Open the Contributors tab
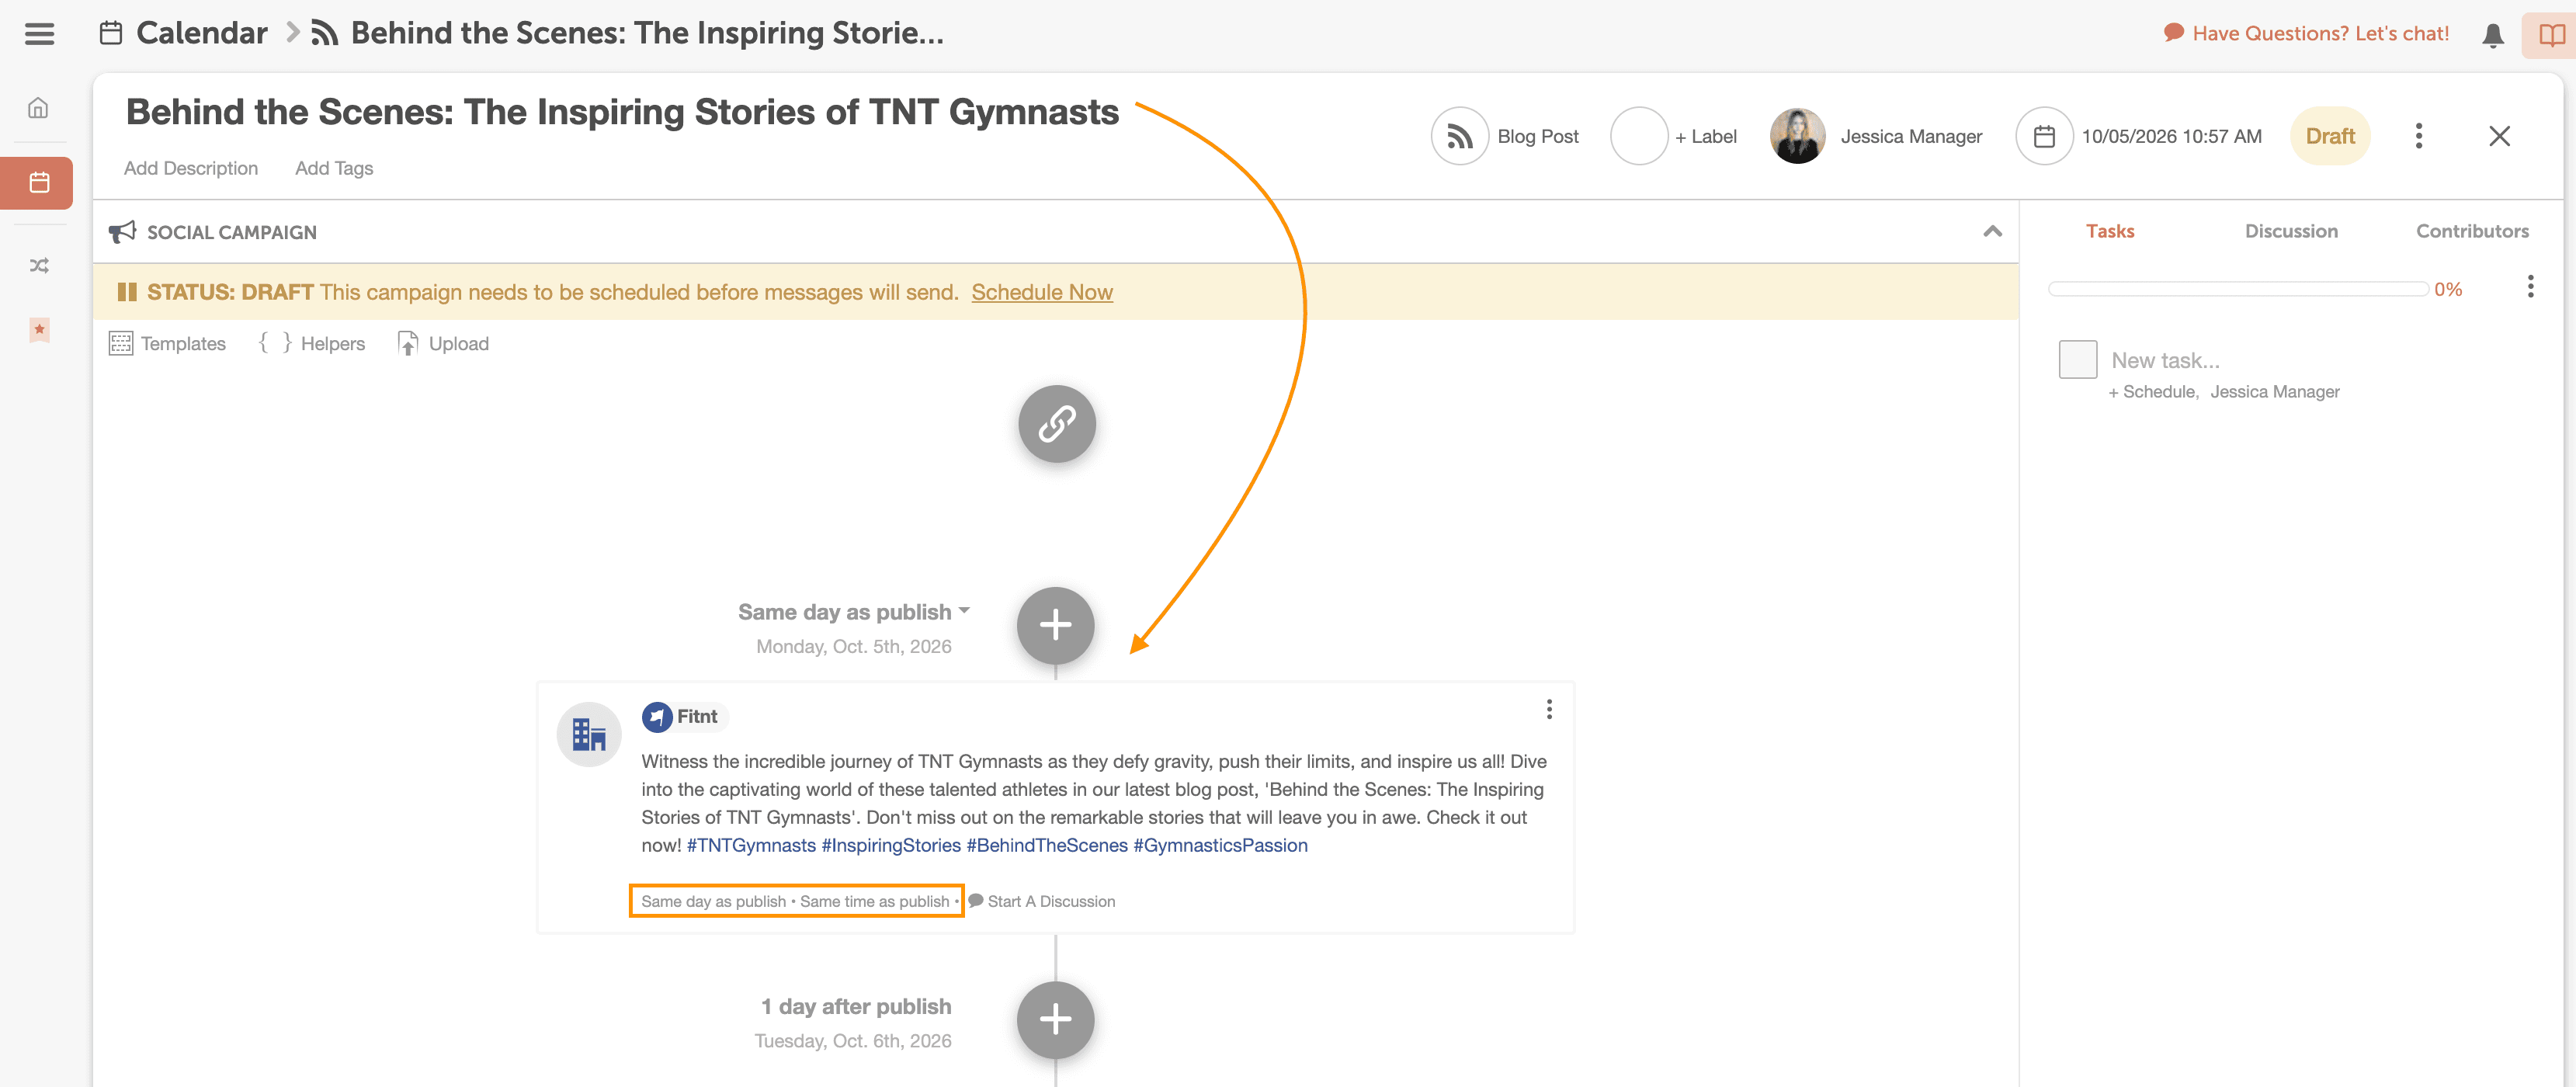 2471,231
